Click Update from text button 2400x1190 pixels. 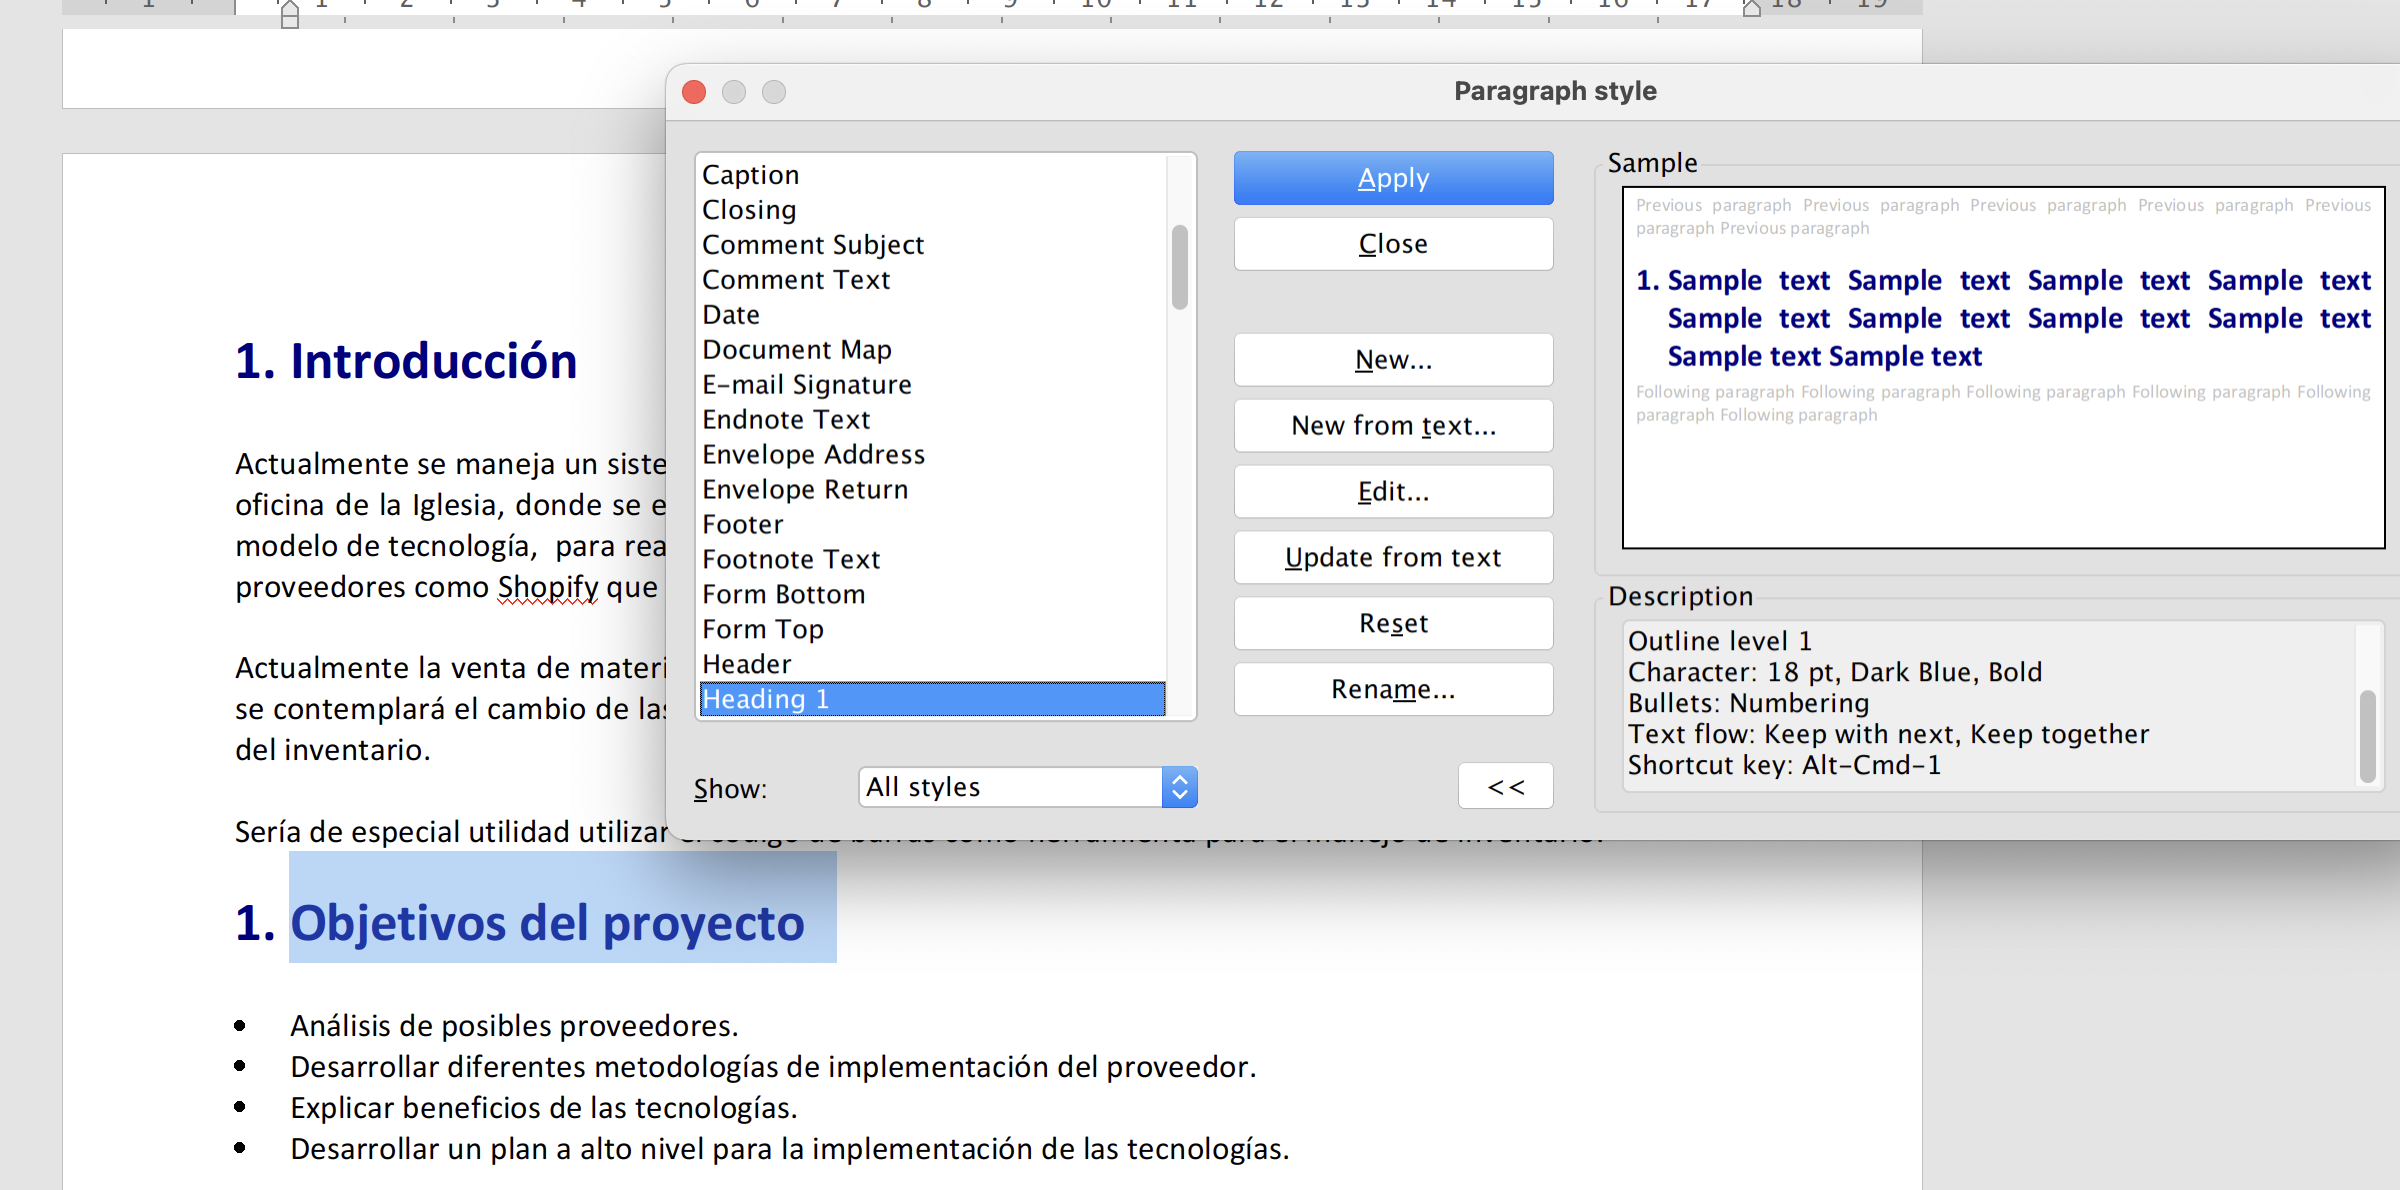[1392, 558]
